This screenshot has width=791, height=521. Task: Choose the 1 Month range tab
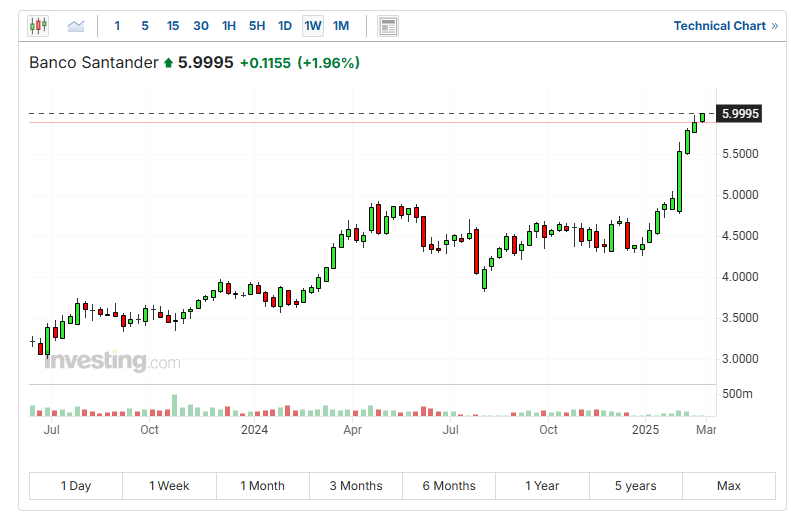coord(262,486)
